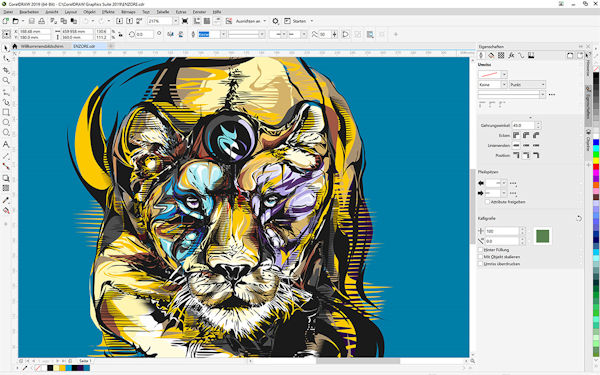Select the Artistic Media tool
600x375 pixels.
pos(6,103)
